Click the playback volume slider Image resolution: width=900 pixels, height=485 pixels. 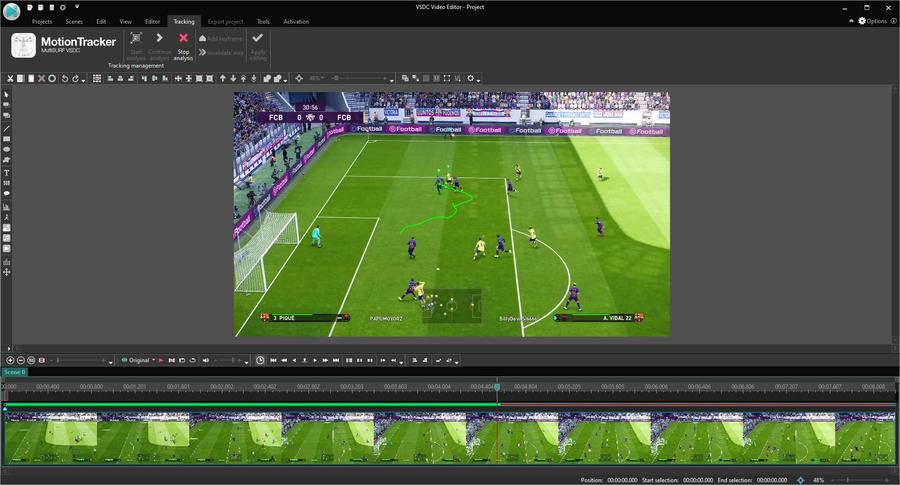228,360
